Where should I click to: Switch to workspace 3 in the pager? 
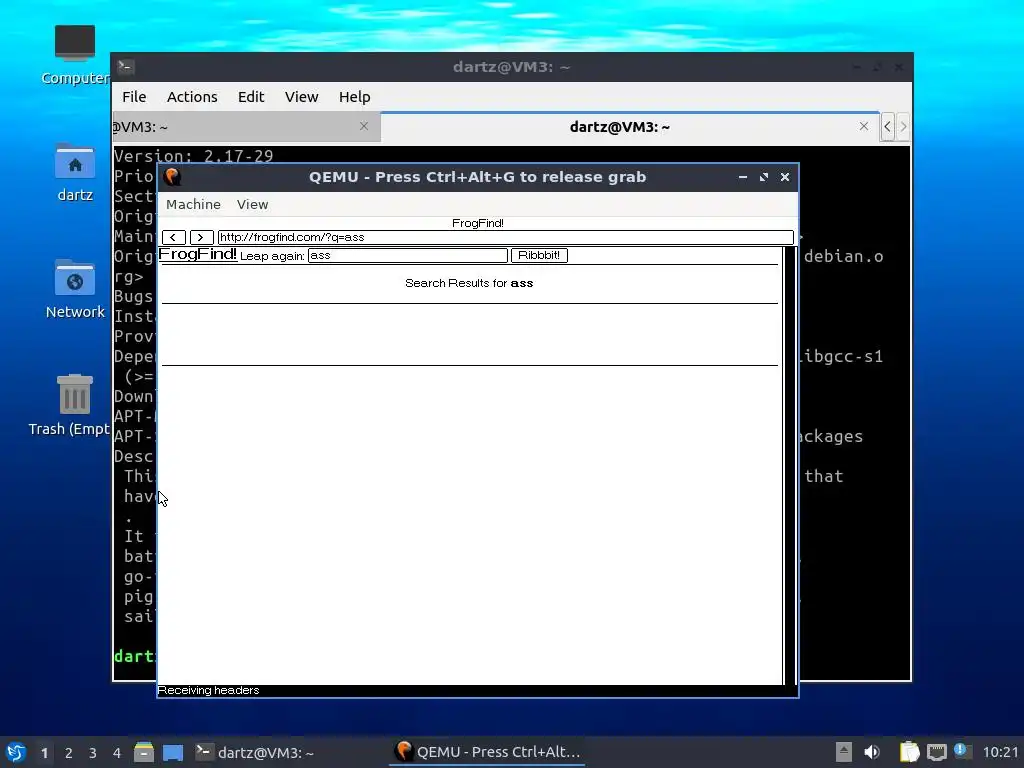[93, 752]
